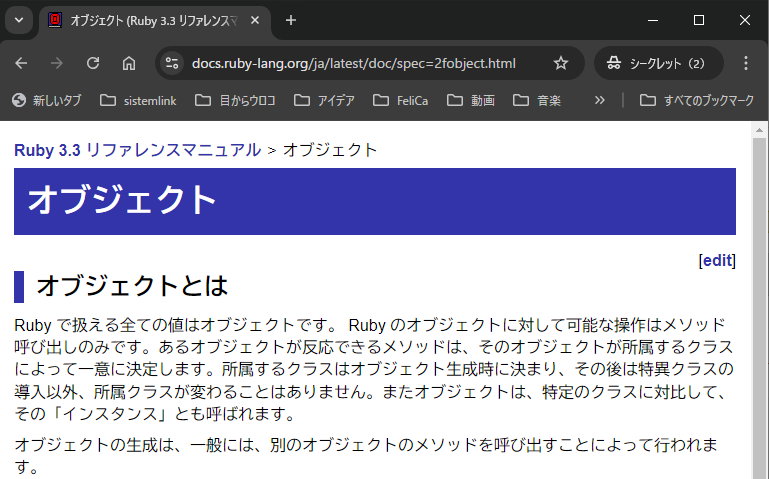The height and width of the screenshot is (479, 769).
Task: Click the scrollbar up arrow
Action: coord(759,130)
